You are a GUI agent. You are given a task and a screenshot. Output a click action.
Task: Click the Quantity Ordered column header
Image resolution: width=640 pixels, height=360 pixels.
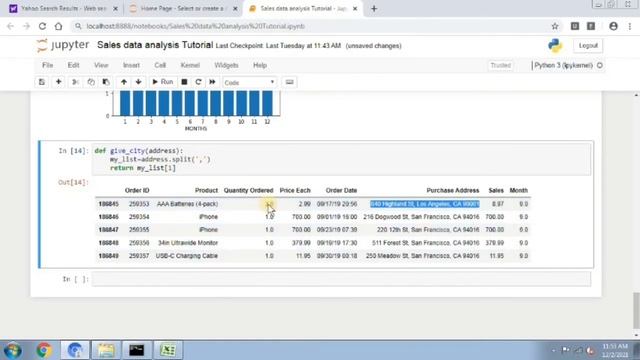click(248, 191)
